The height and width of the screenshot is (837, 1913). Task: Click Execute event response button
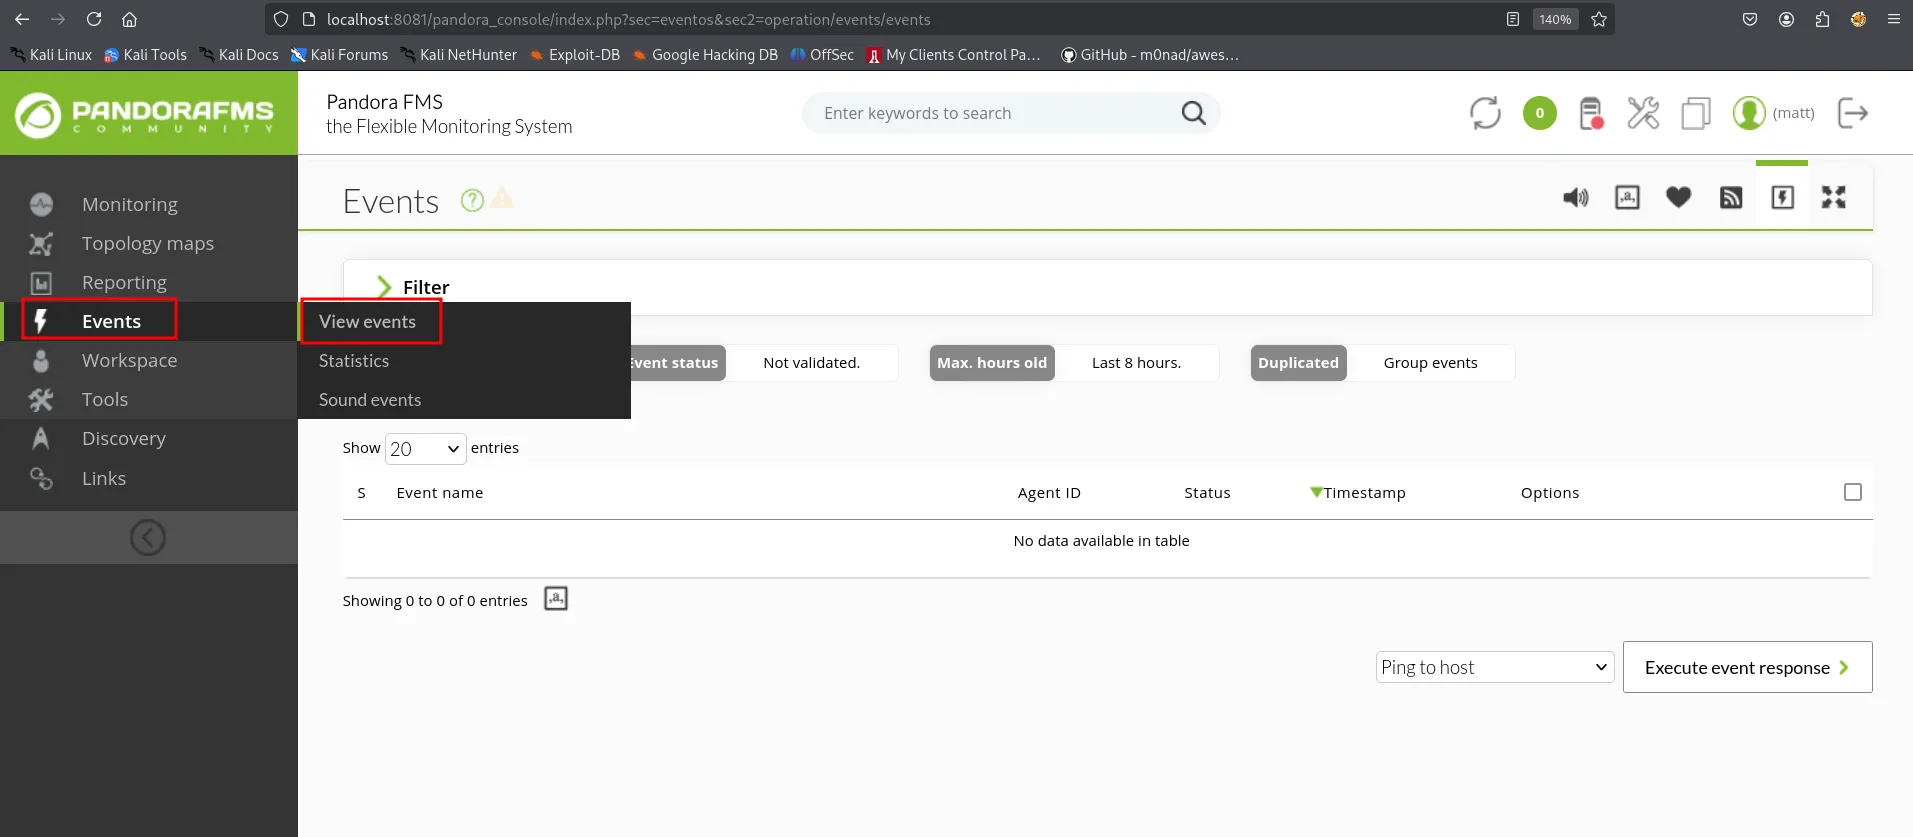[1747, 667]
